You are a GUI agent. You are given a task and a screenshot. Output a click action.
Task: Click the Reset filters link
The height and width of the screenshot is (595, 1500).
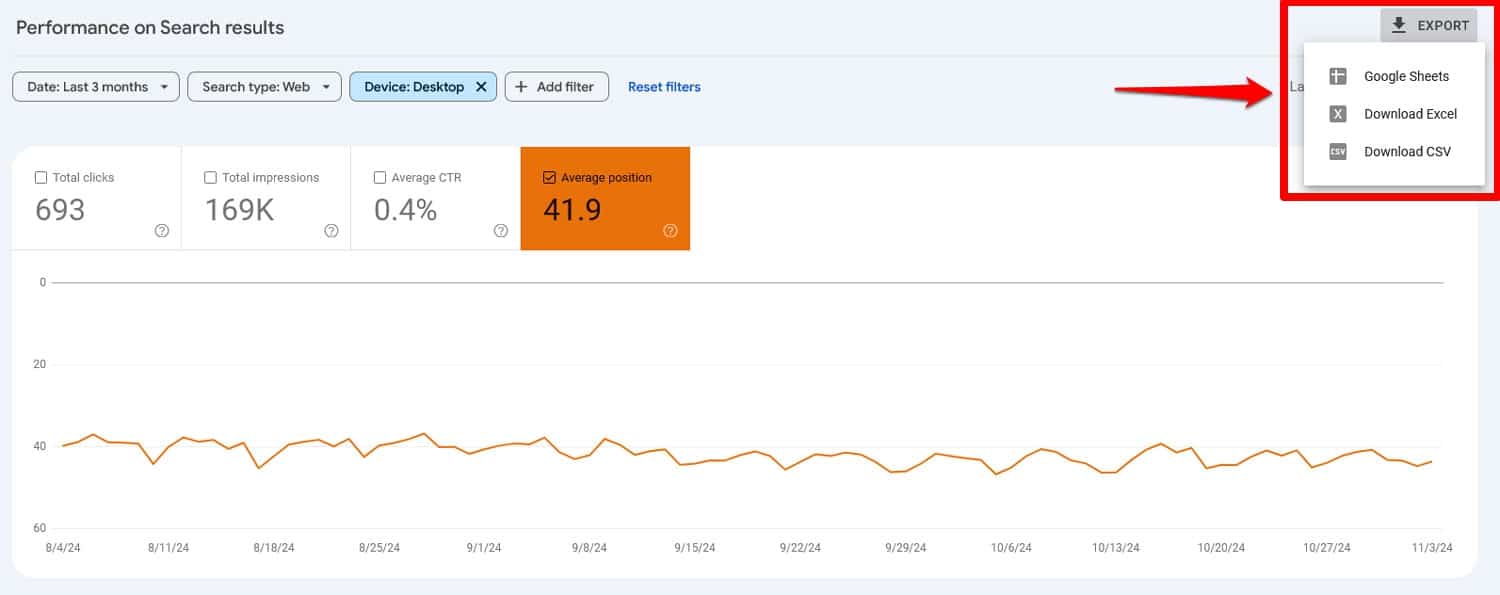(x=664, y=86)
